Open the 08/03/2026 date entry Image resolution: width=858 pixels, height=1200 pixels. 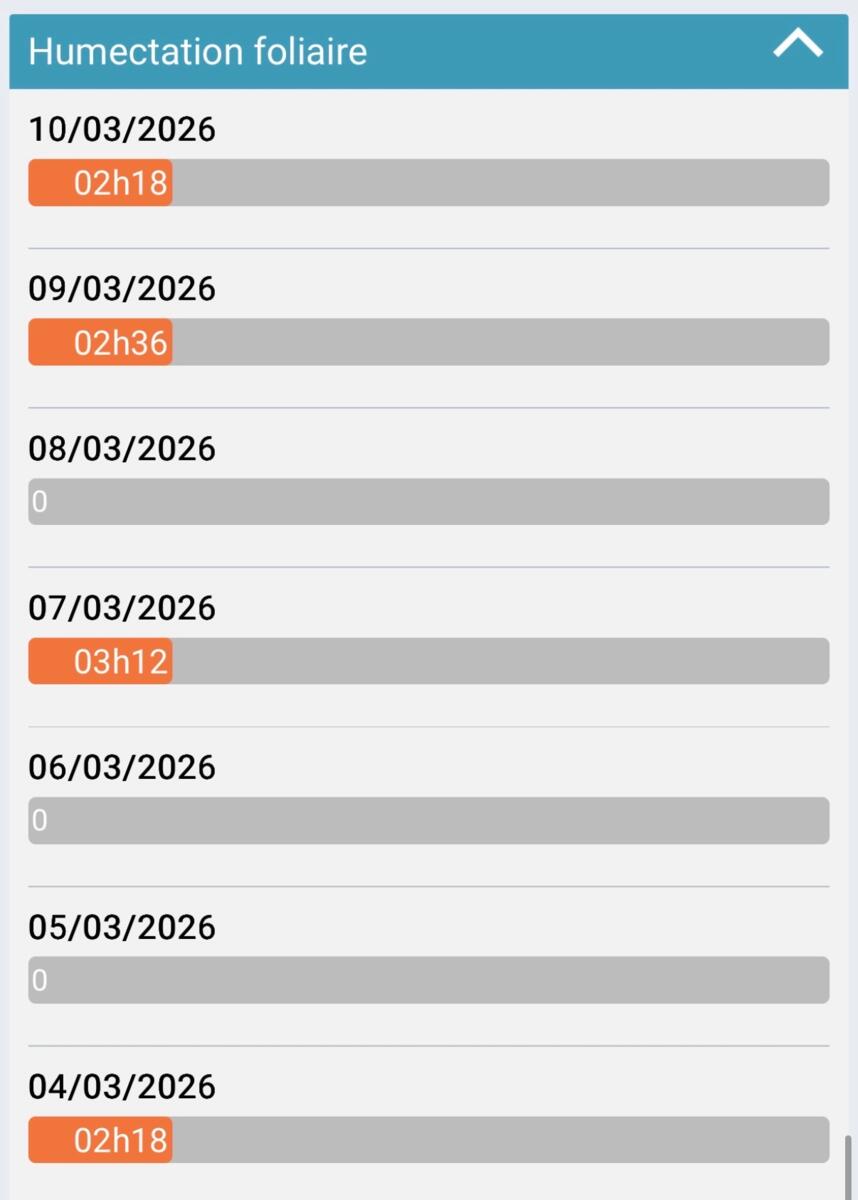[122, 449]
